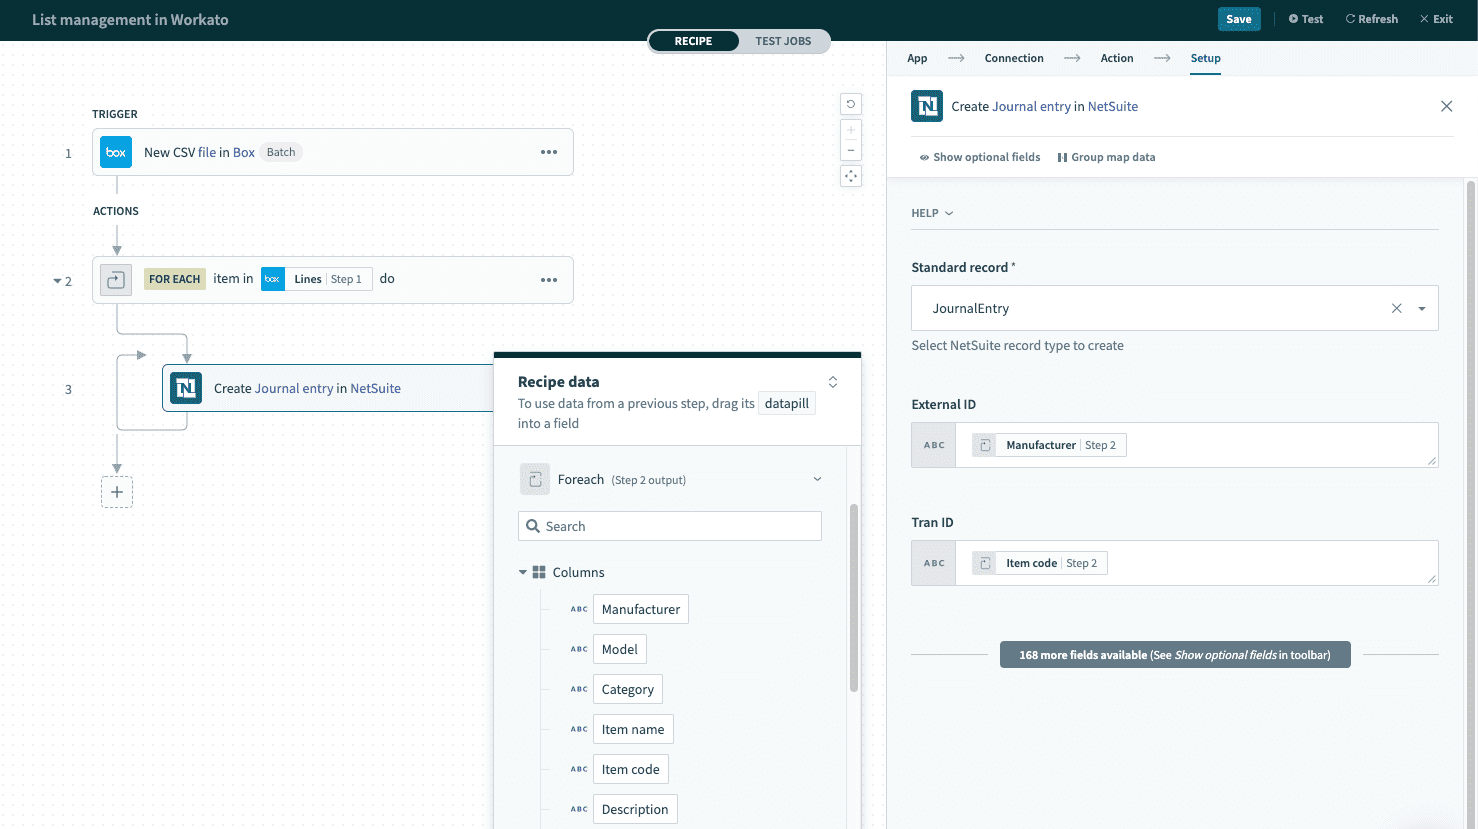
Task: Click the Box icon in trigger step
Action: (116, 152)
